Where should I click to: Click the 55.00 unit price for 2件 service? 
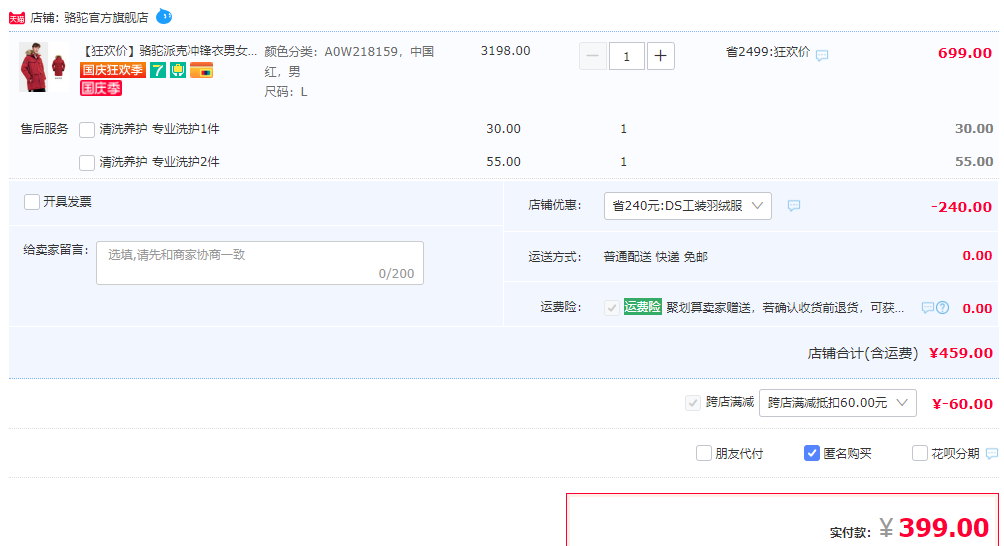[503, 161]
